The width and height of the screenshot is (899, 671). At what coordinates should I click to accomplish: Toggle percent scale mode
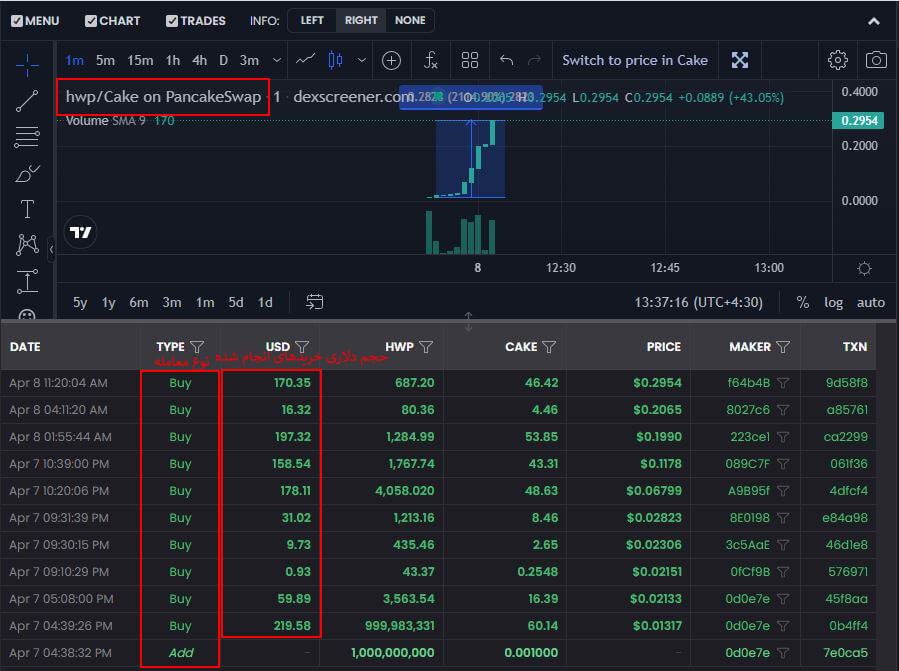pyautogui.click(x=803, y=302)
